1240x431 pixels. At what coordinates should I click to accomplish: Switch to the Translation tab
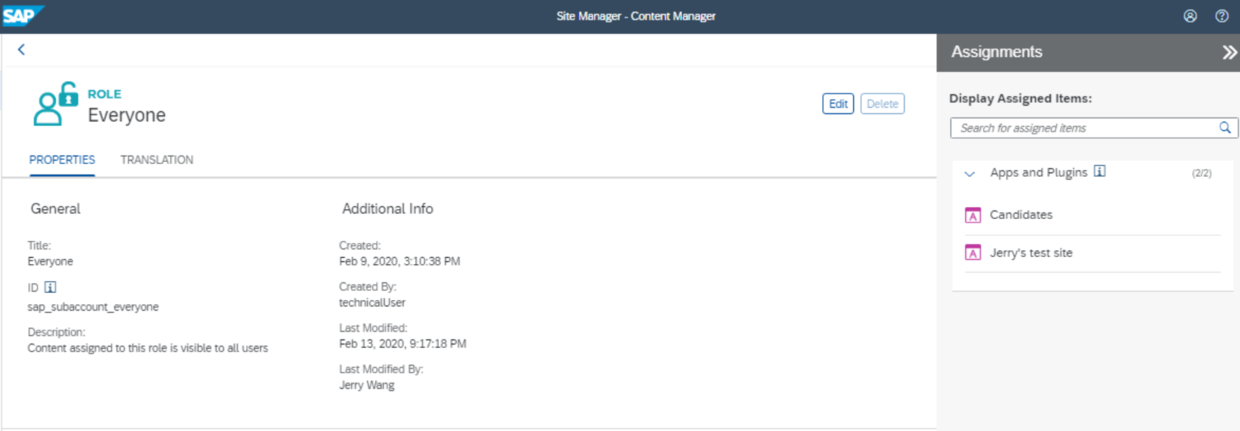(x=157, y=160)
